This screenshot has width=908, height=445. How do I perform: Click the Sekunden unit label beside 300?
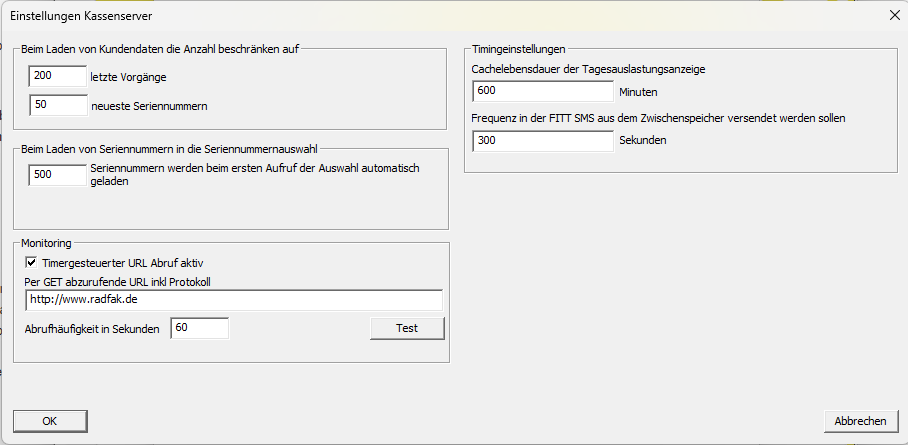pos(642,141)
